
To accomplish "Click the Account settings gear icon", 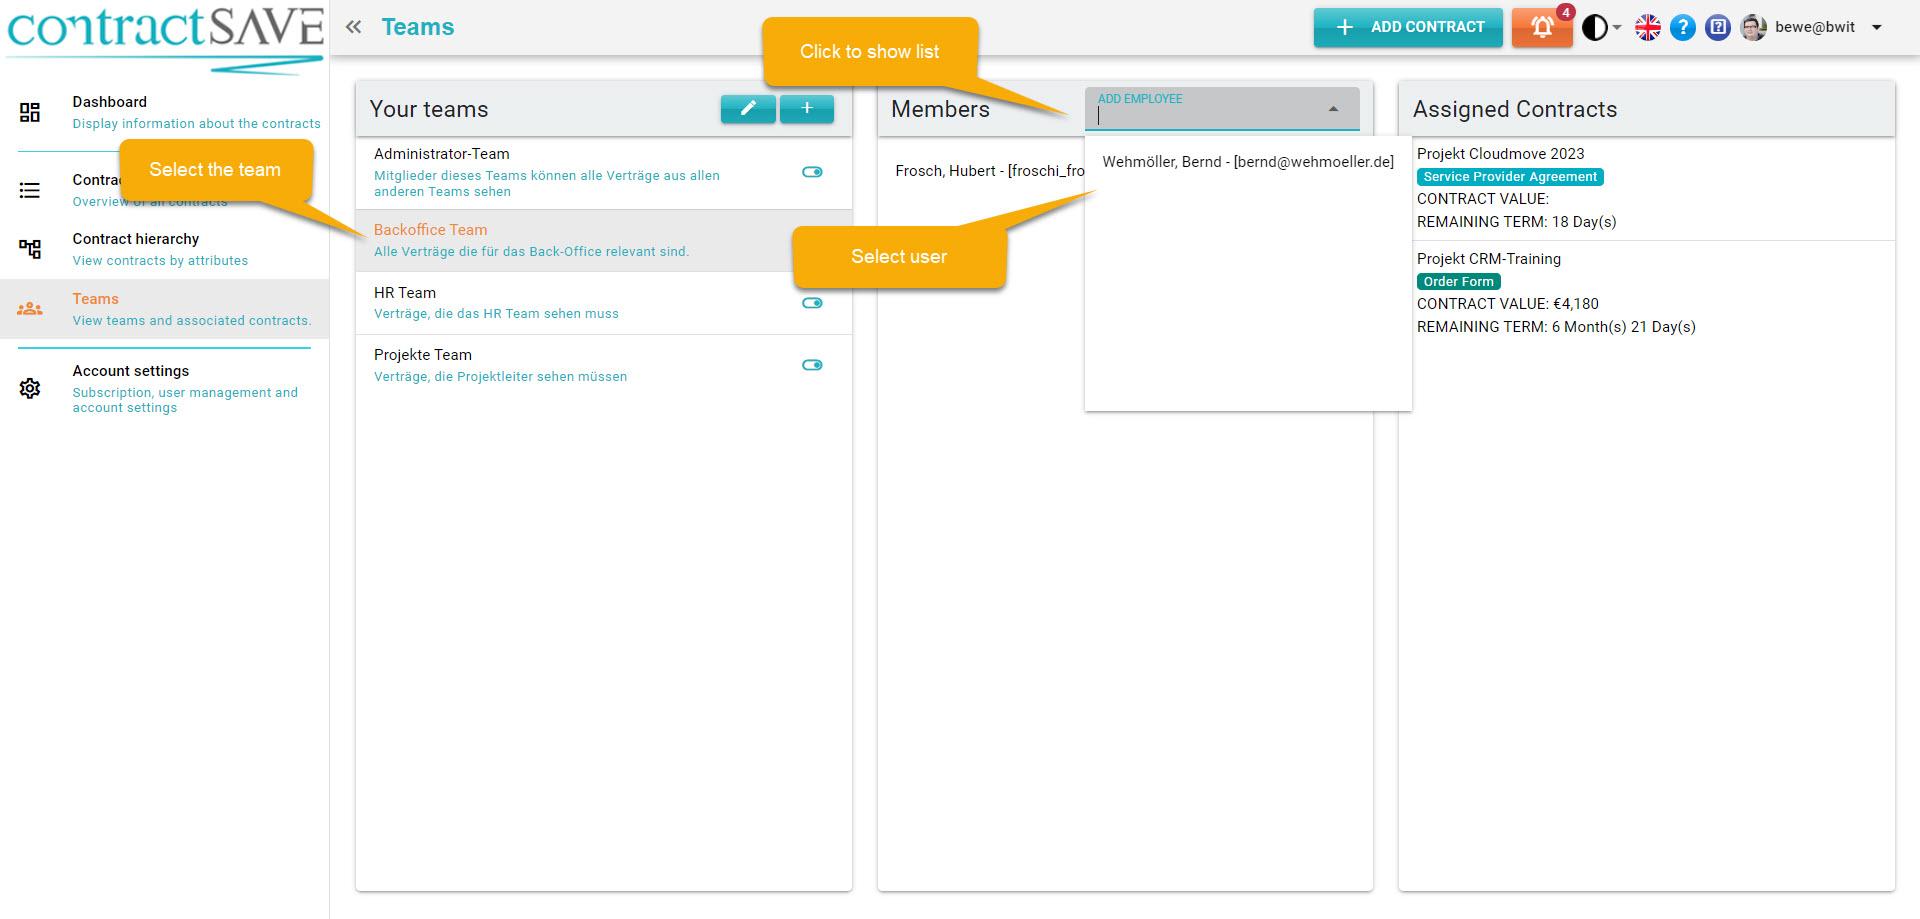I will 30,388.
